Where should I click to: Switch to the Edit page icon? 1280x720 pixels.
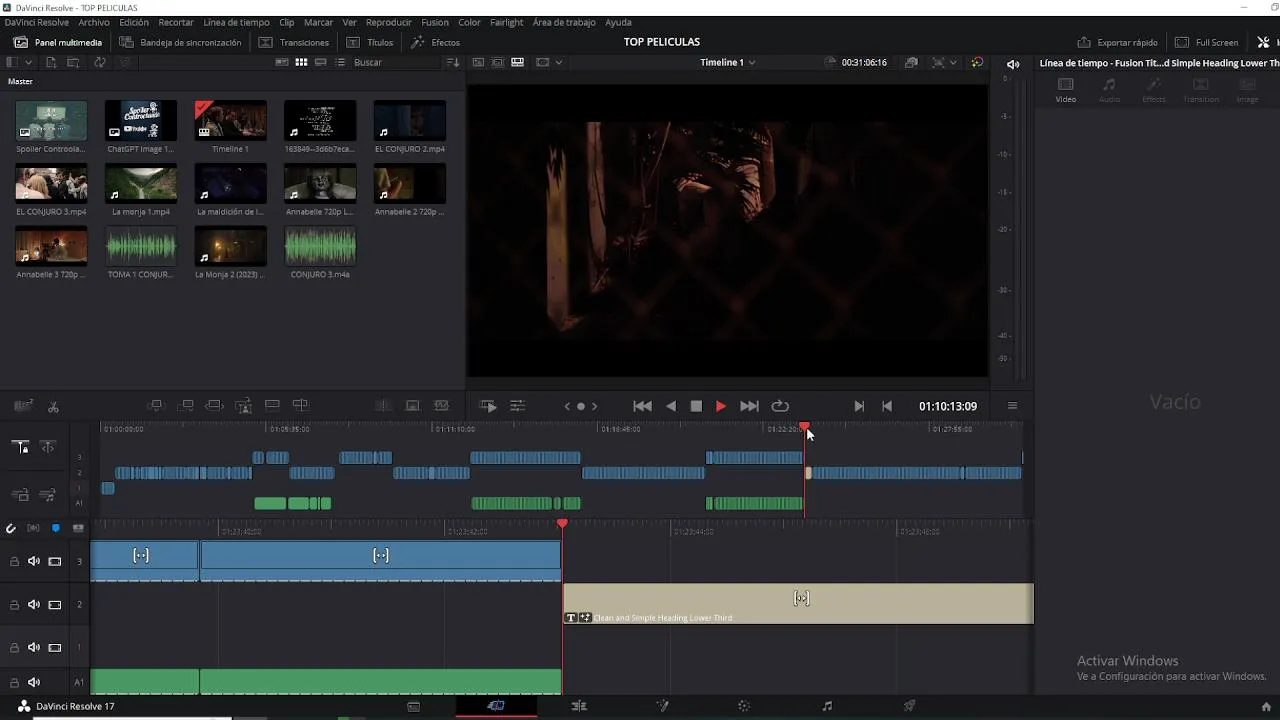(x=579, y=706)
